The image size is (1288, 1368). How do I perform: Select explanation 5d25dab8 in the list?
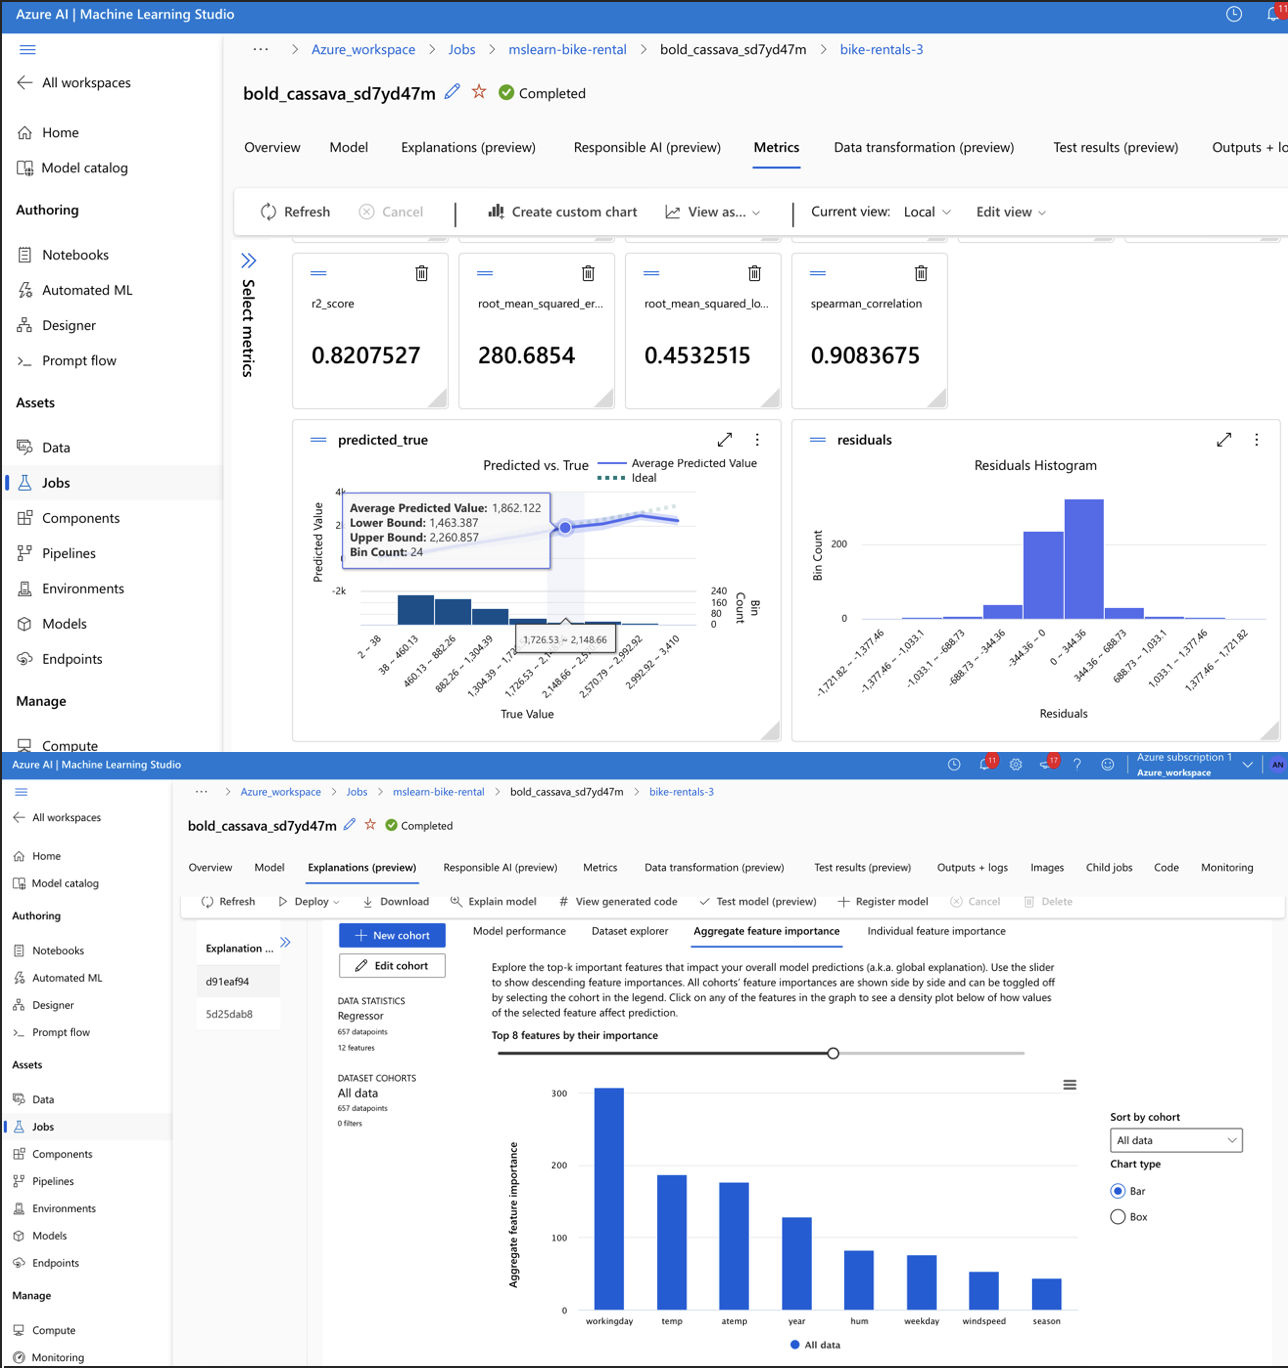pyautogui.click(x=238, y=1013)
